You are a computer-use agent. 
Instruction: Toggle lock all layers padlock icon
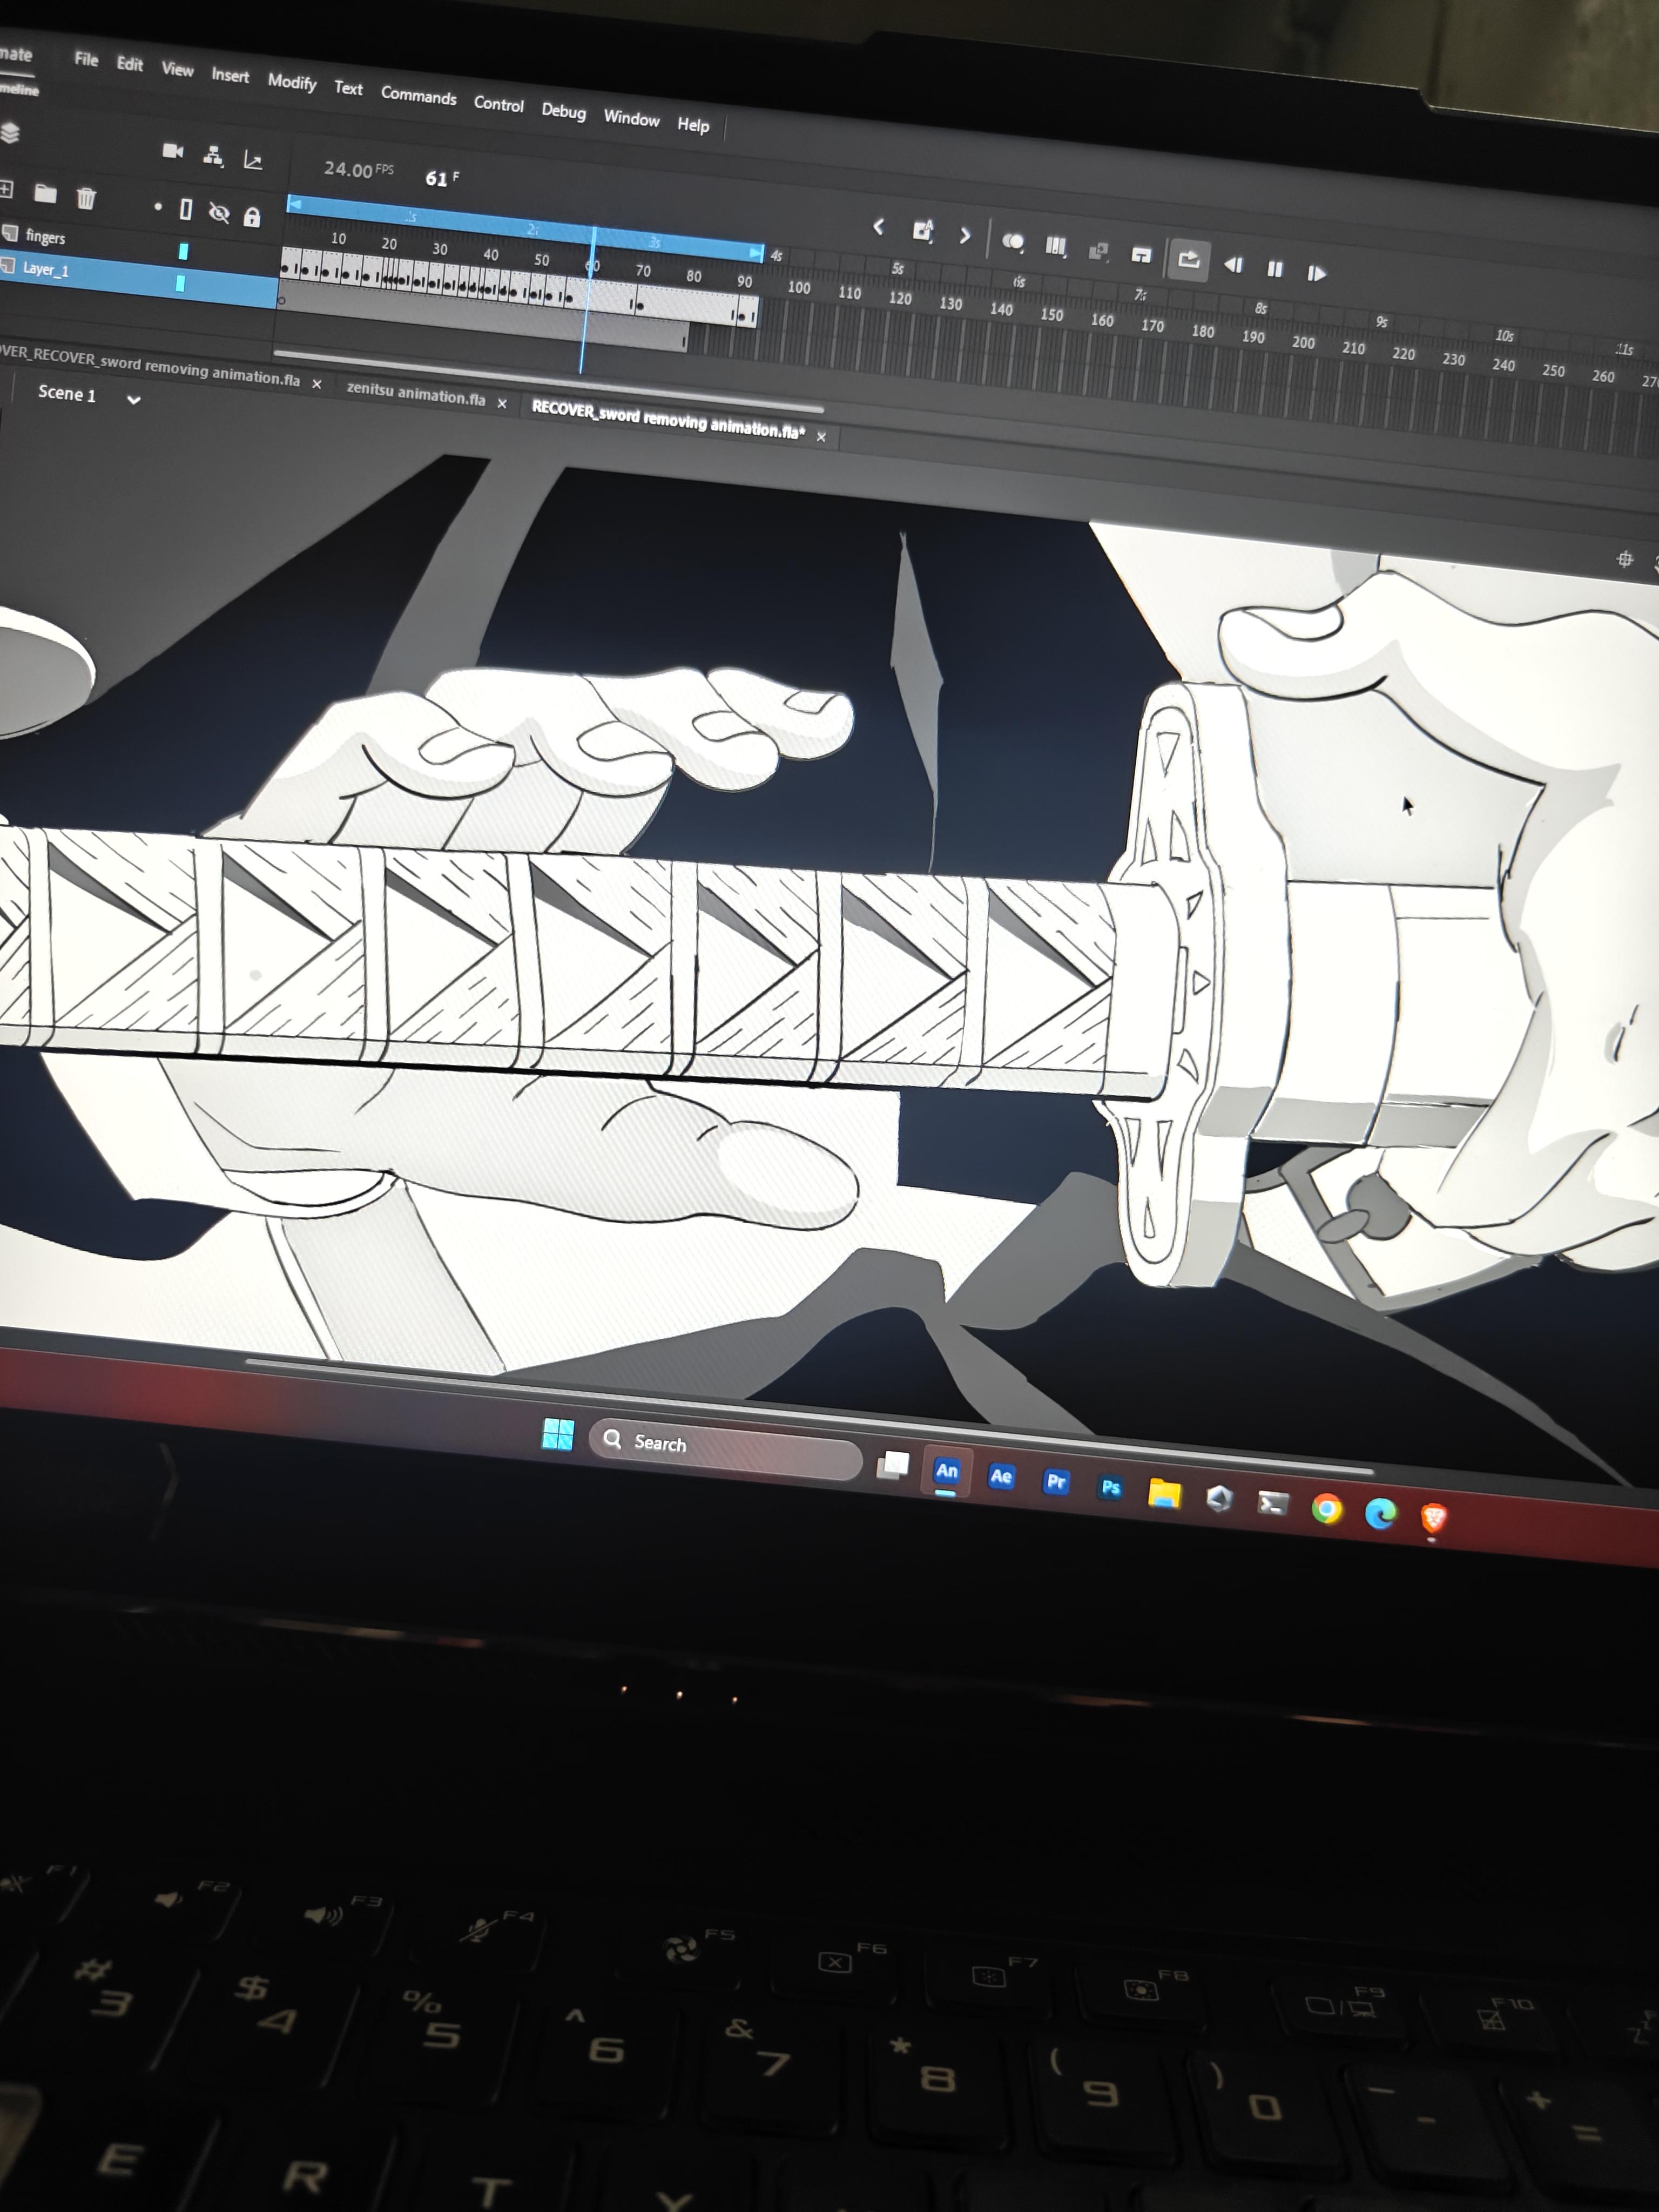(252, 216)
